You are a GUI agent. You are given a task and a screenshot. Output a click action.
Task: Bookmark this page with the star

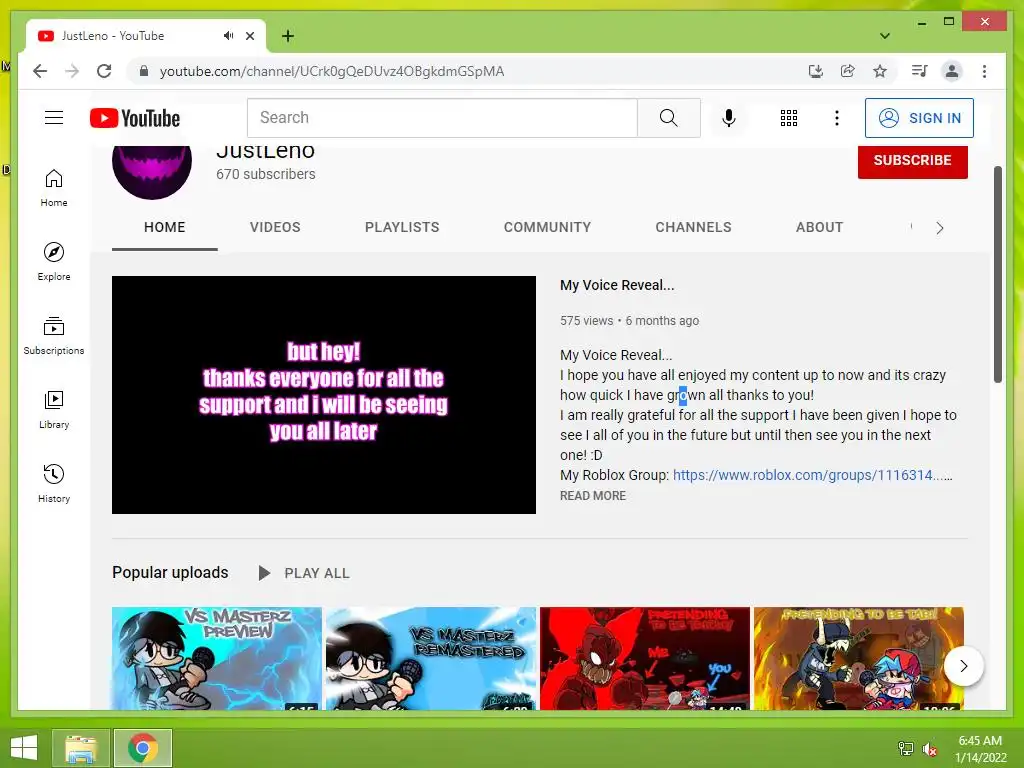click(x=880, y=71)
